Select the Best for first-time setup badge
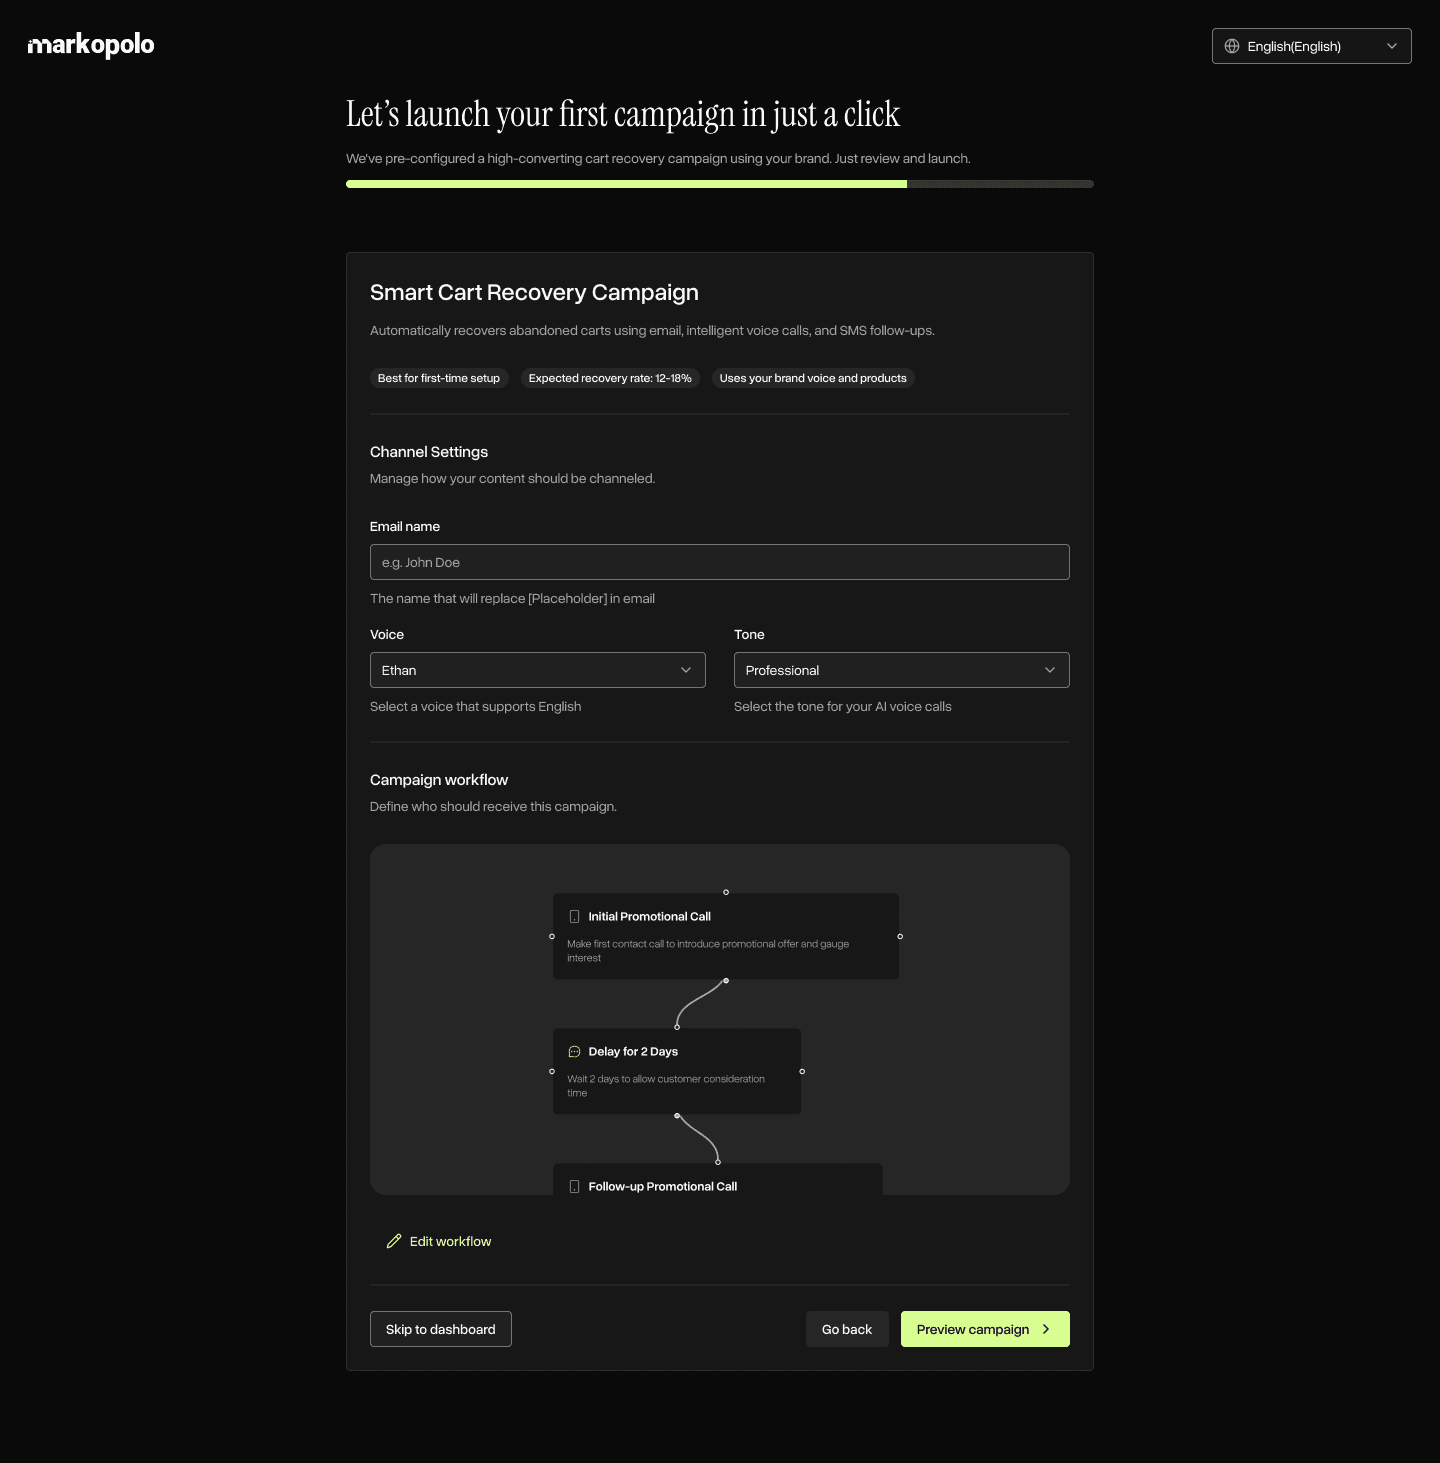Screen dimensions: 1440x1463 pos(439,378)
